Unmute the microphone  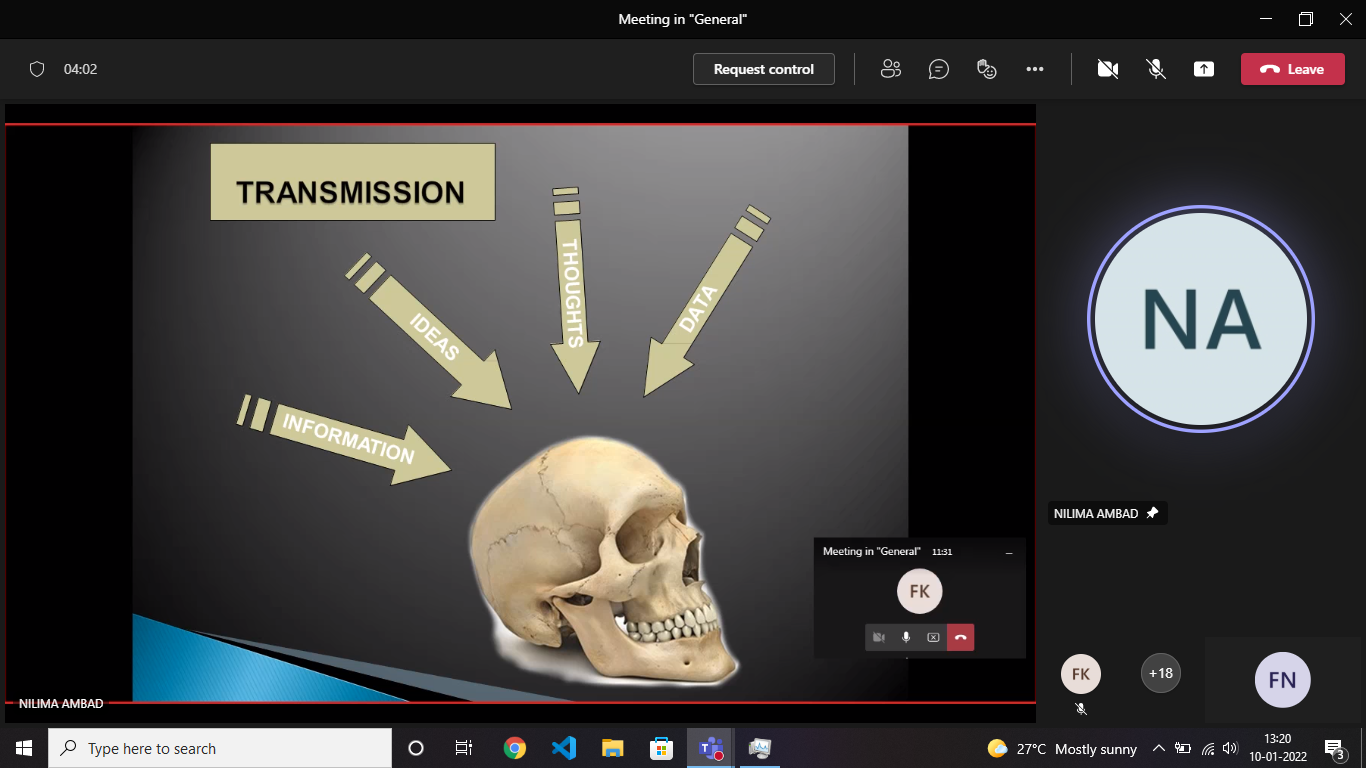(1156, 69)
